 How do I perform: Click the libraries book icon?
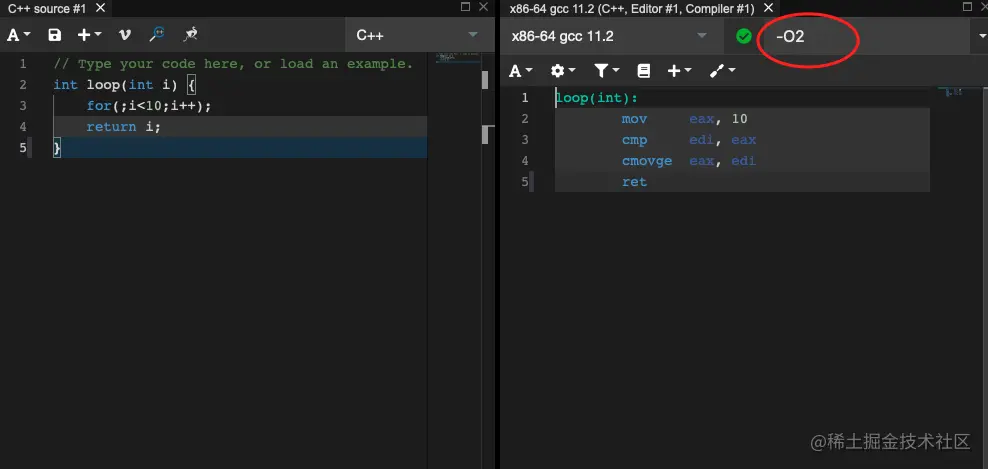(644, 71)
